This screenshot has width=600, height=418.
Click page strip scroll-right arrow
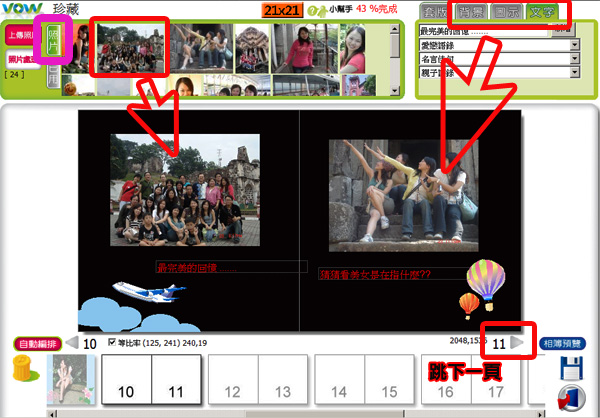tap(541, 414)
